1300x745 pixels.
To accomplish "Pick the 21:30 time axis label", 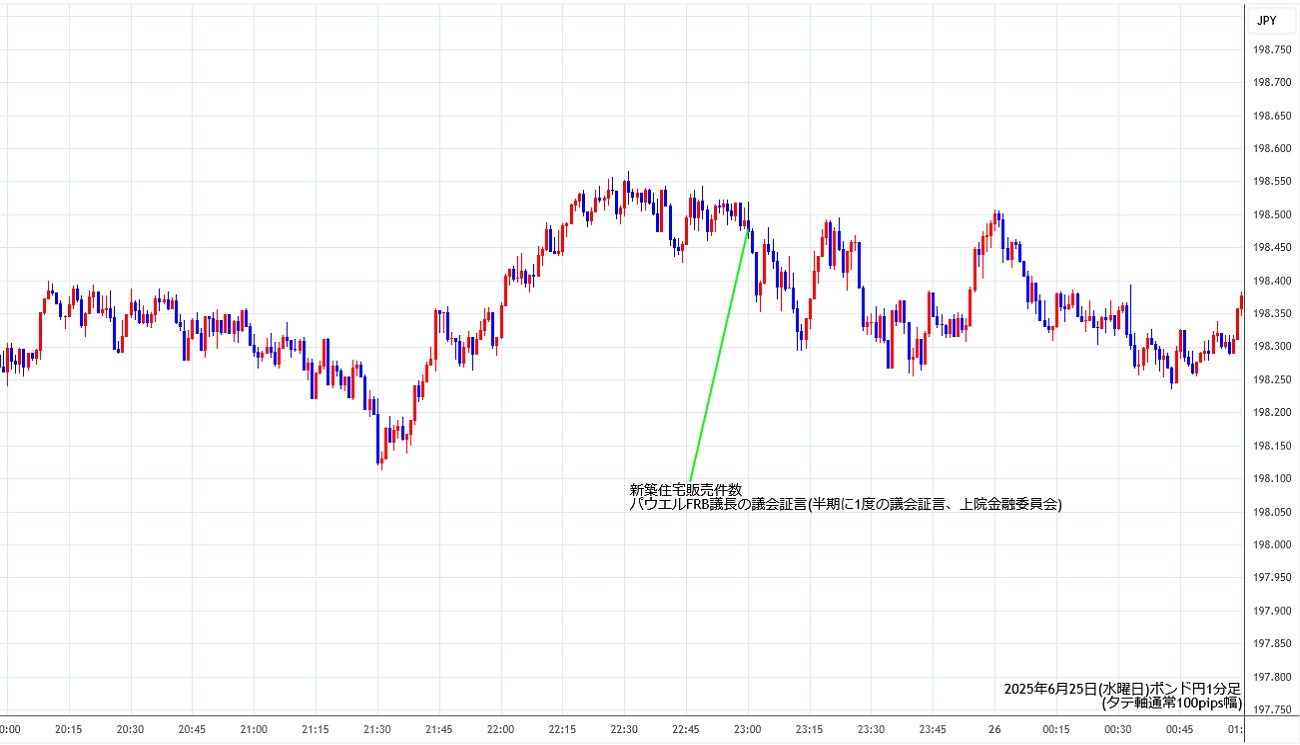I will pos(378,730).
